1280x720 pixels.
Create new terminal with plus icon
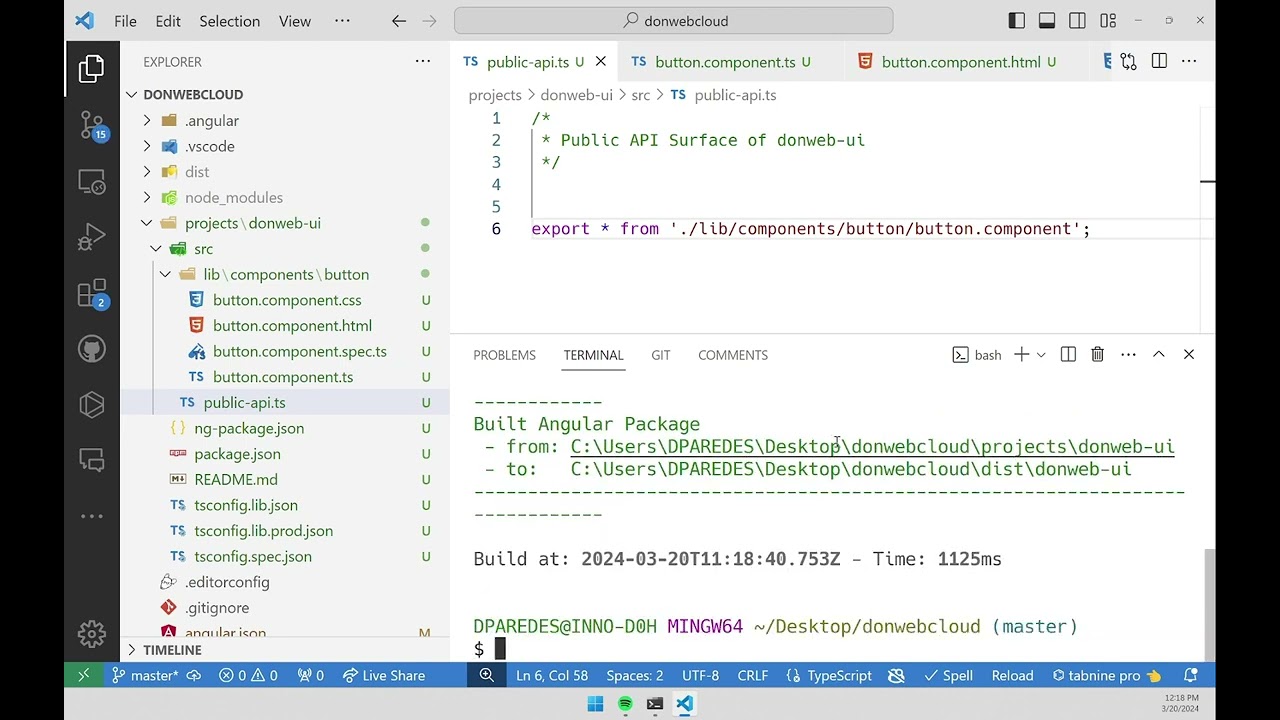[1021, 354]
